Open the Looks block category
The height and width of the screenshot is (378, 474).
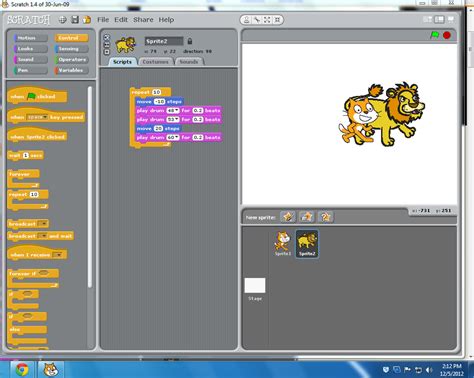31,49
